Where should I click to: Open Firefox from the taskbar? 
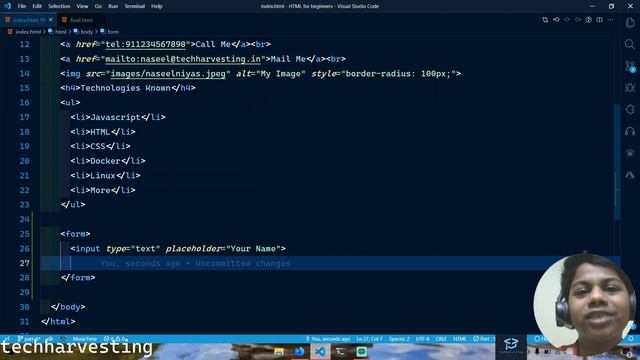299,351
